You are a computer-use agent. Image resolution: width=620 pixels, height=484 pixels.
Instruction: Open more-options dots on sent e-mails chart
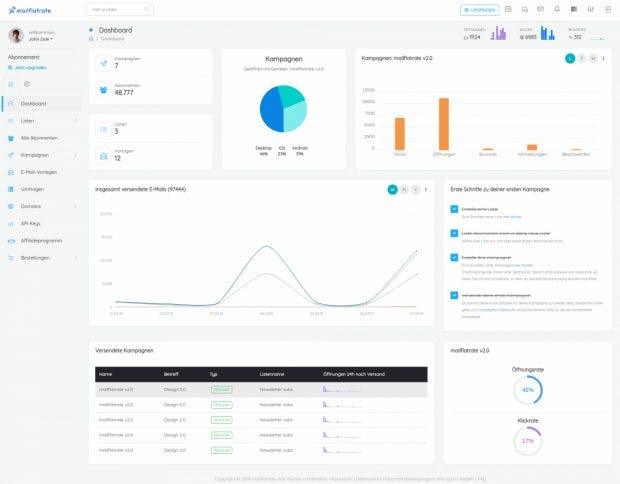click(426, 190)
